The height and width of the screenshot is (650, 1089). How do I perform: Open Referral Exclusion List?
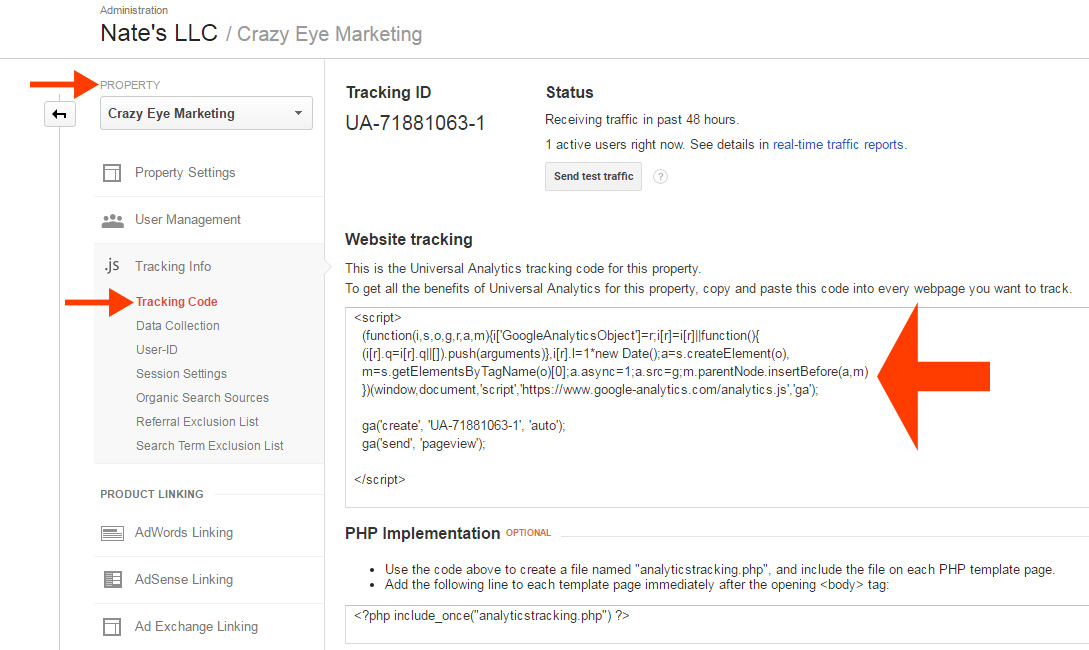pos(197,422)
